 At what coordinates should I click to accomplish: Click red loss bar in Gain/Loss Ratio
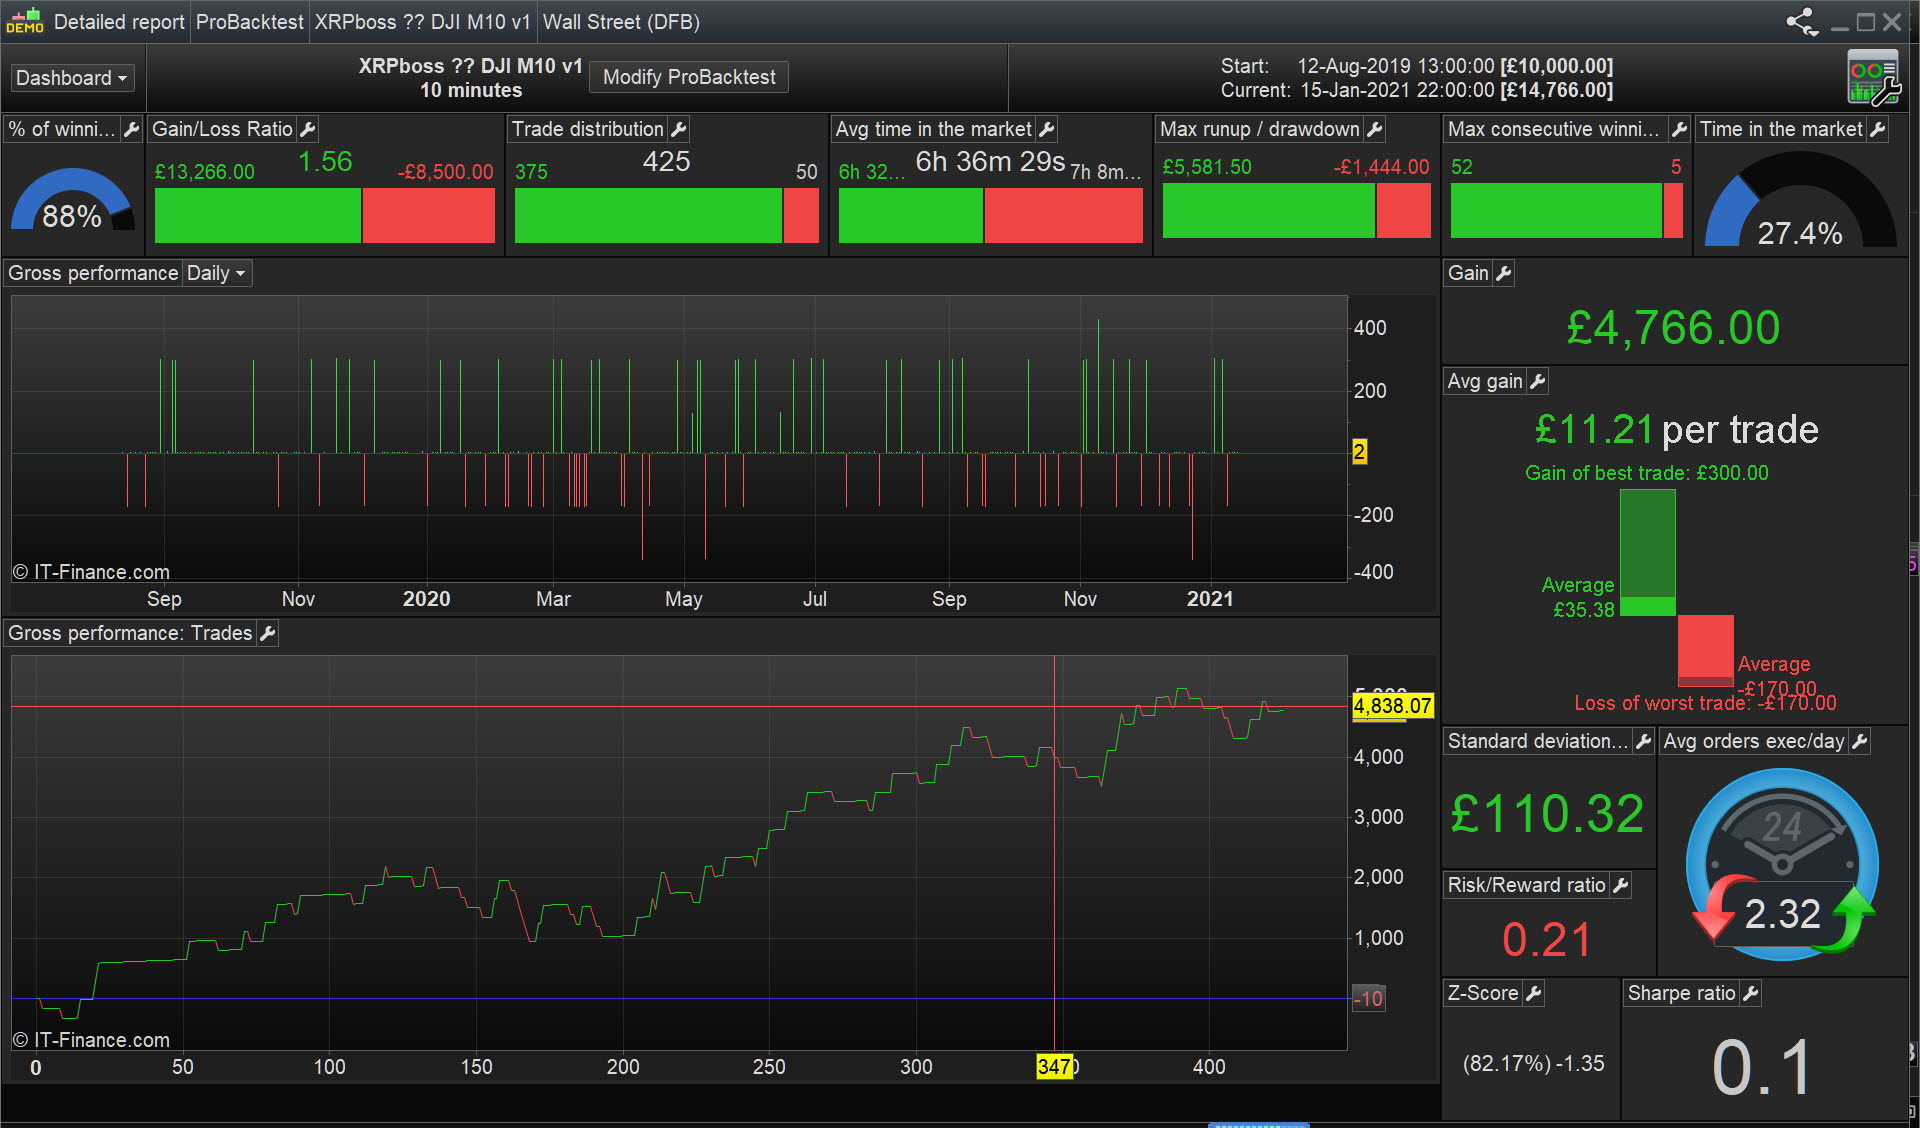click(428, 215)
